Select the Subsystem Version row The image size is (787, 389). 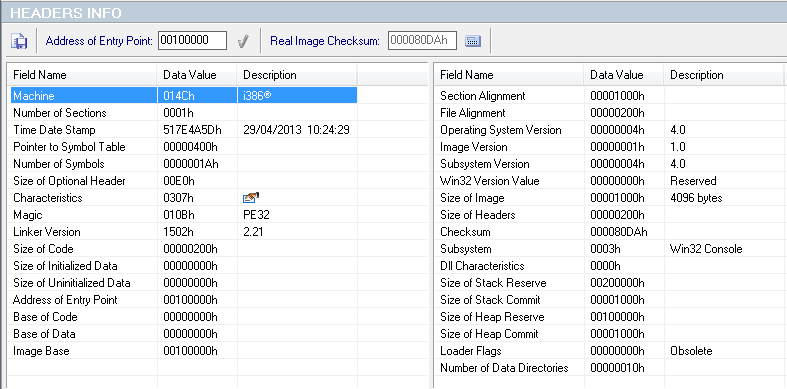click(610, 164)
